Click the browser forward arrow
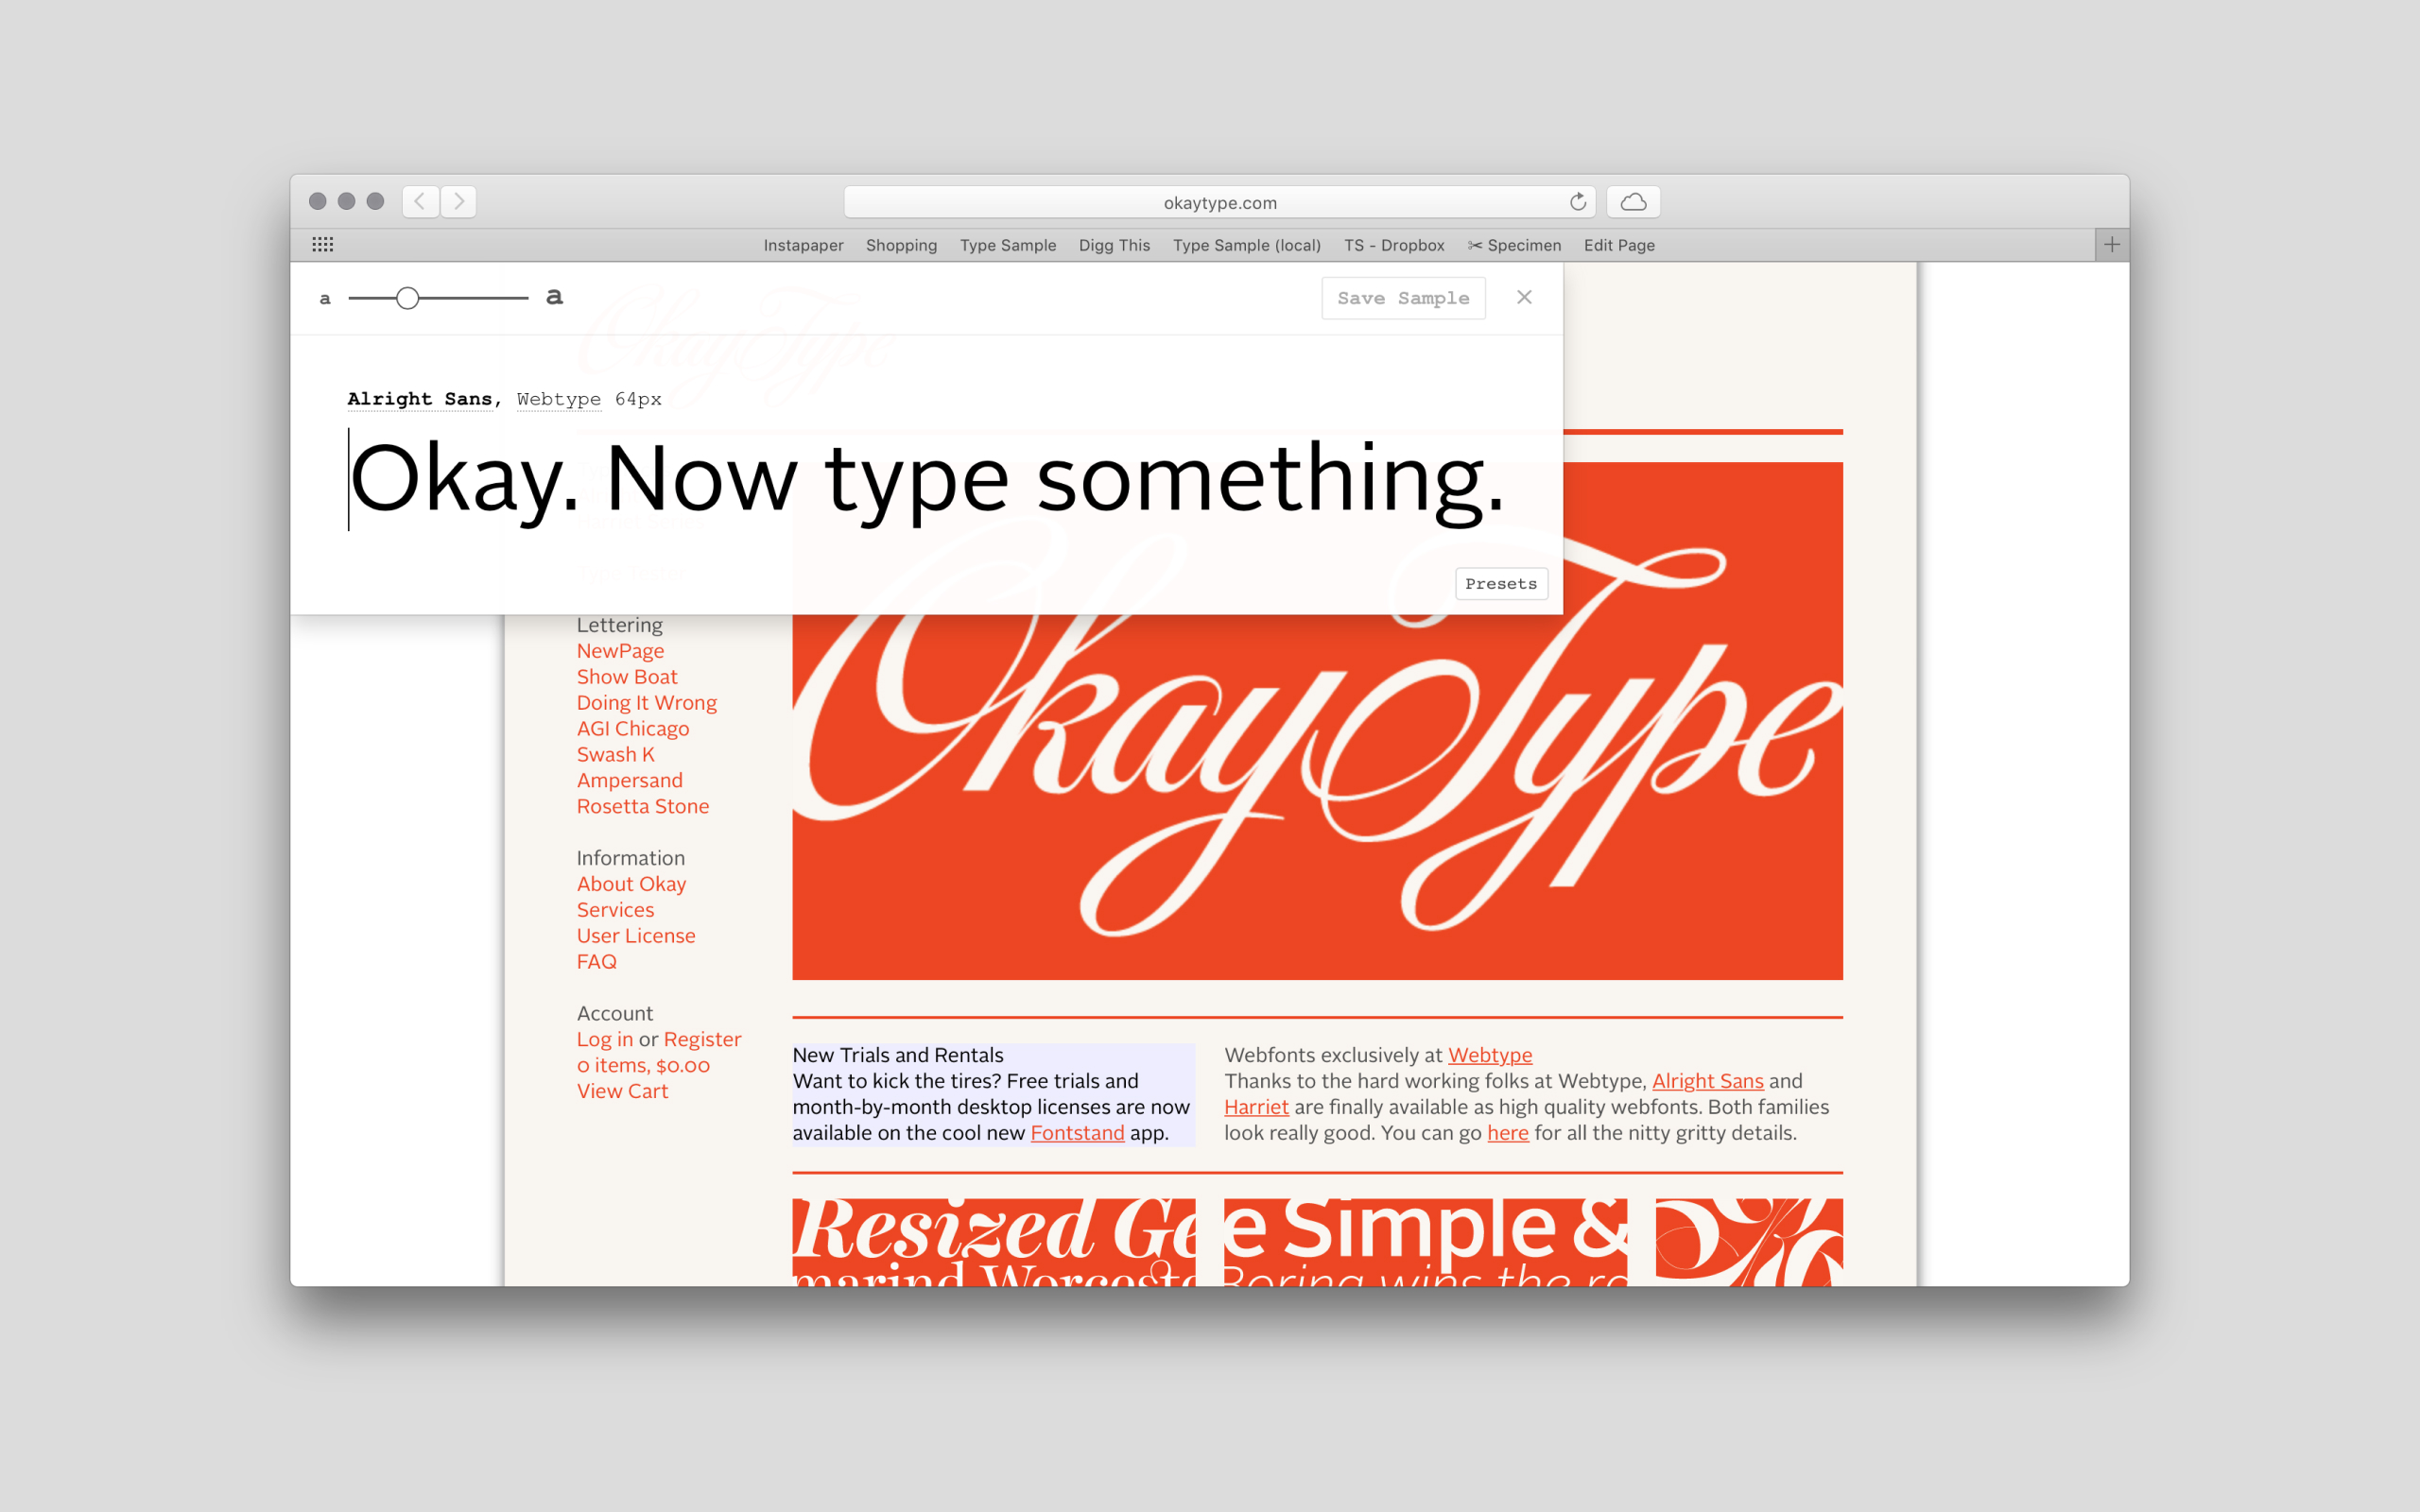 [459, 201]
